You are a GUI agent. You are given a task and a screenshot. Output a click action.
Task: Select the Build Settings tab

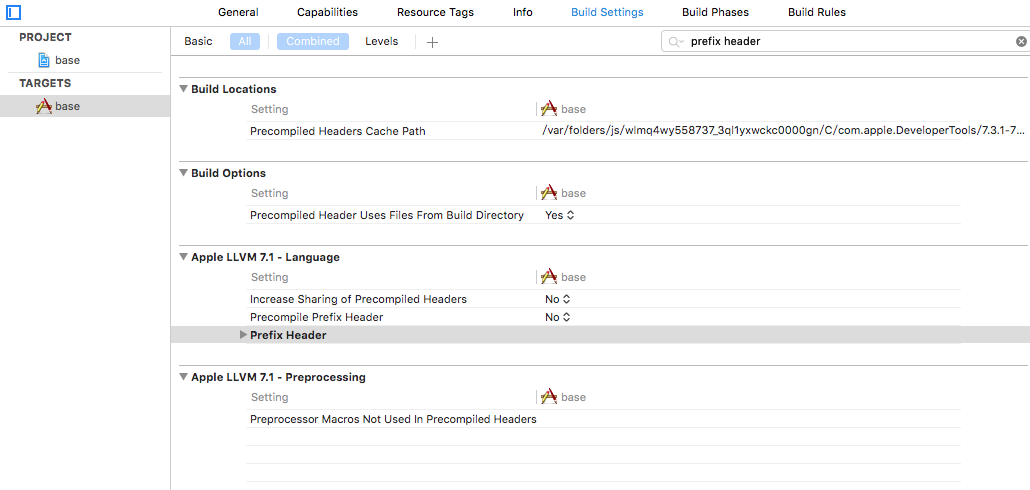[607, 12]
